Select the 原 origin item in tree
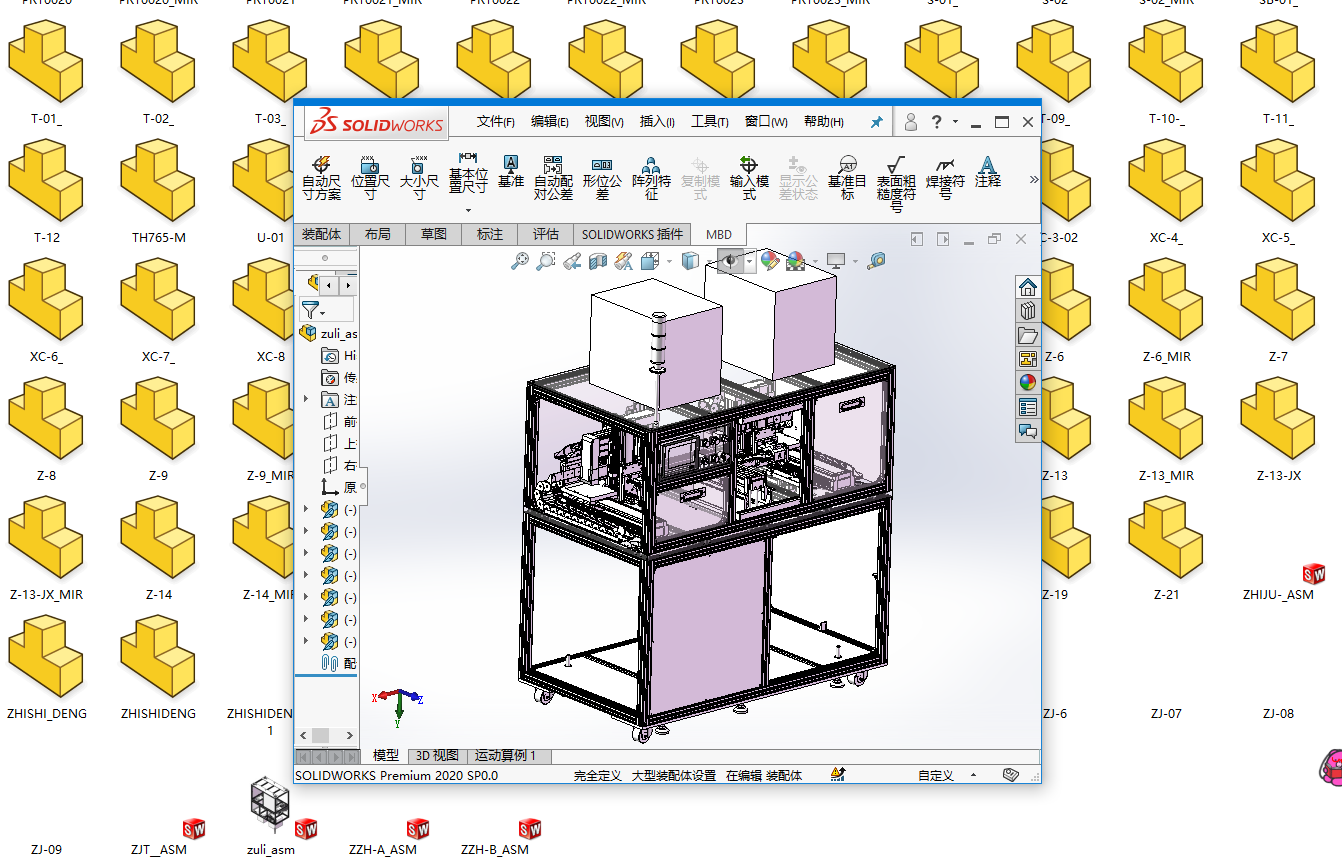This screenshot has width=1342, height=857. pos(340,487)
